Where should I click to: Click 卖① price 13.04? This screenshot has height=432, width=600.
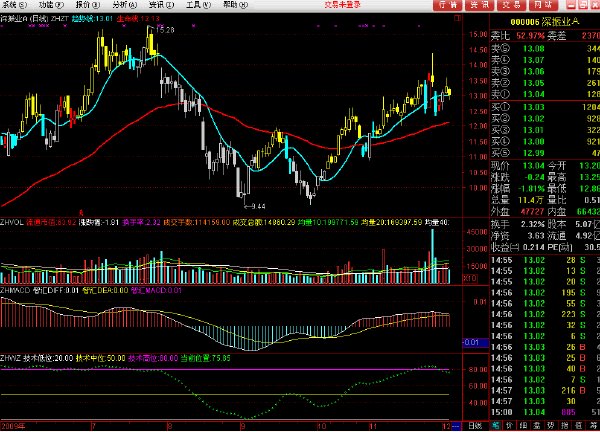point(533,94)
